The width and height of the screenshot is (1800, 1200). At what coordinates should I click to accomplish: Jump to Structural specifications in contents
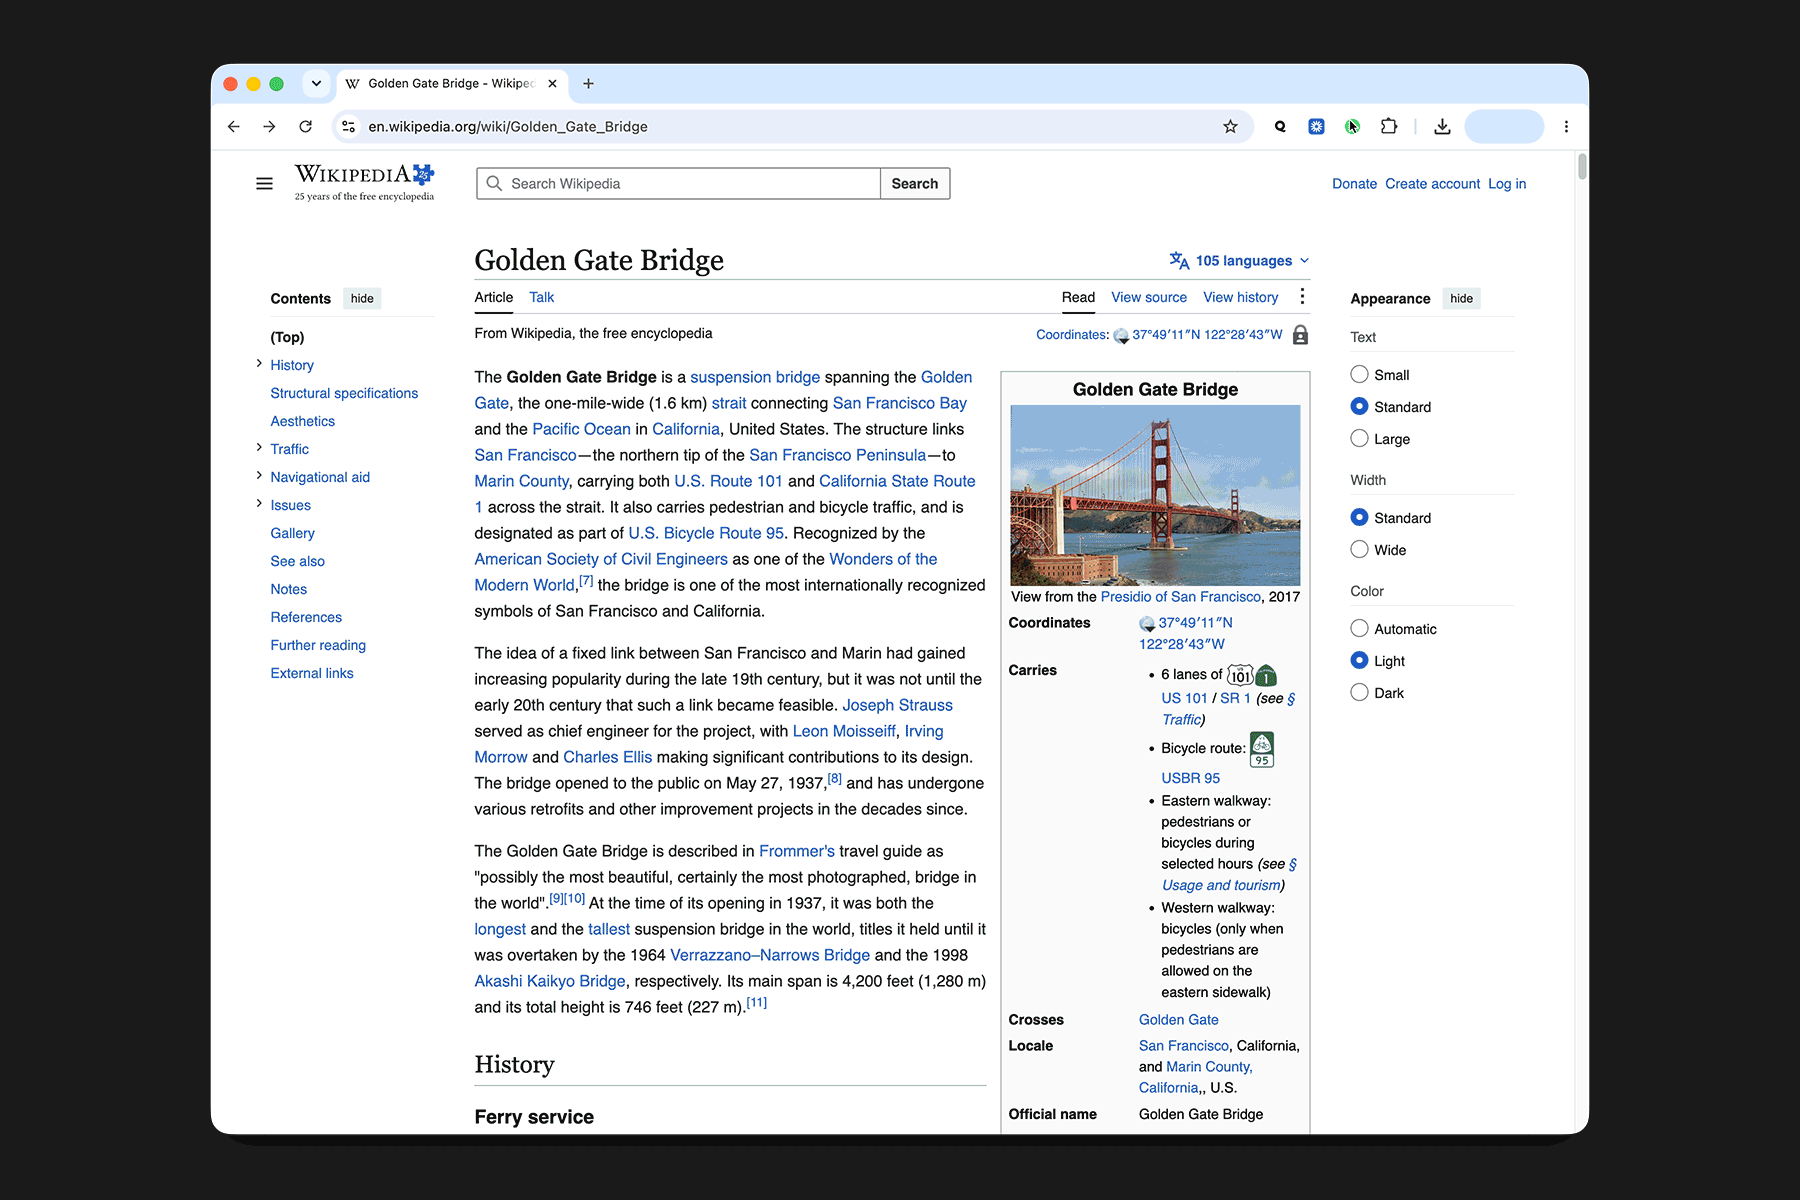pos(344,393)
